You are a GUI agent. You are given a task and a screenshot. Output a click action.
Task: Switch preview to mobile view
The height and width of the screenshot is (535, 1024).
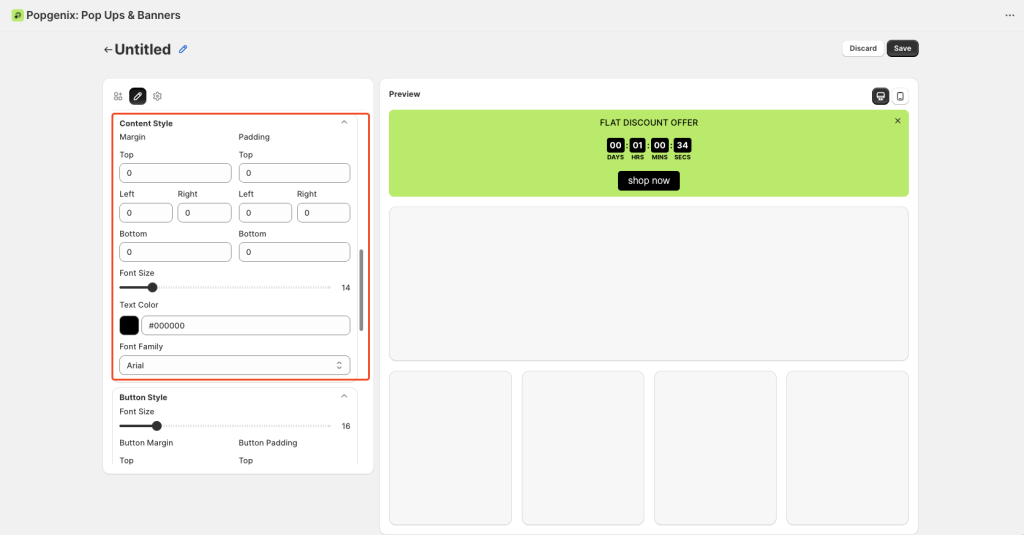click(x=900, y=96)
